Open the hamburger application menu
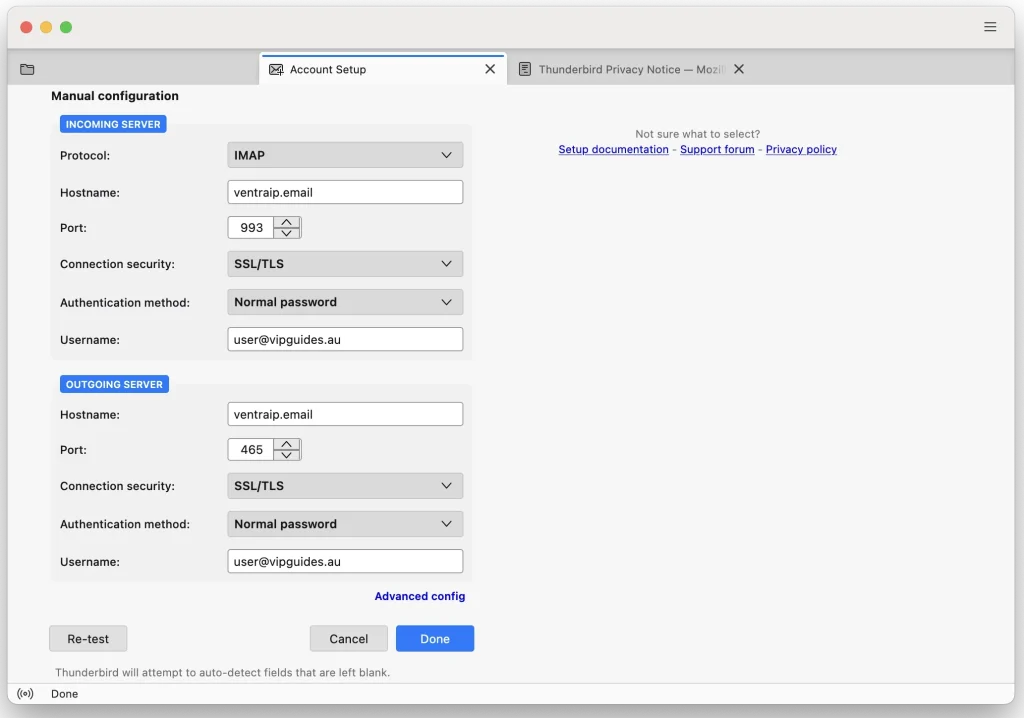The width and height of the screenshot is (1024, 718). tap(990, 27)
